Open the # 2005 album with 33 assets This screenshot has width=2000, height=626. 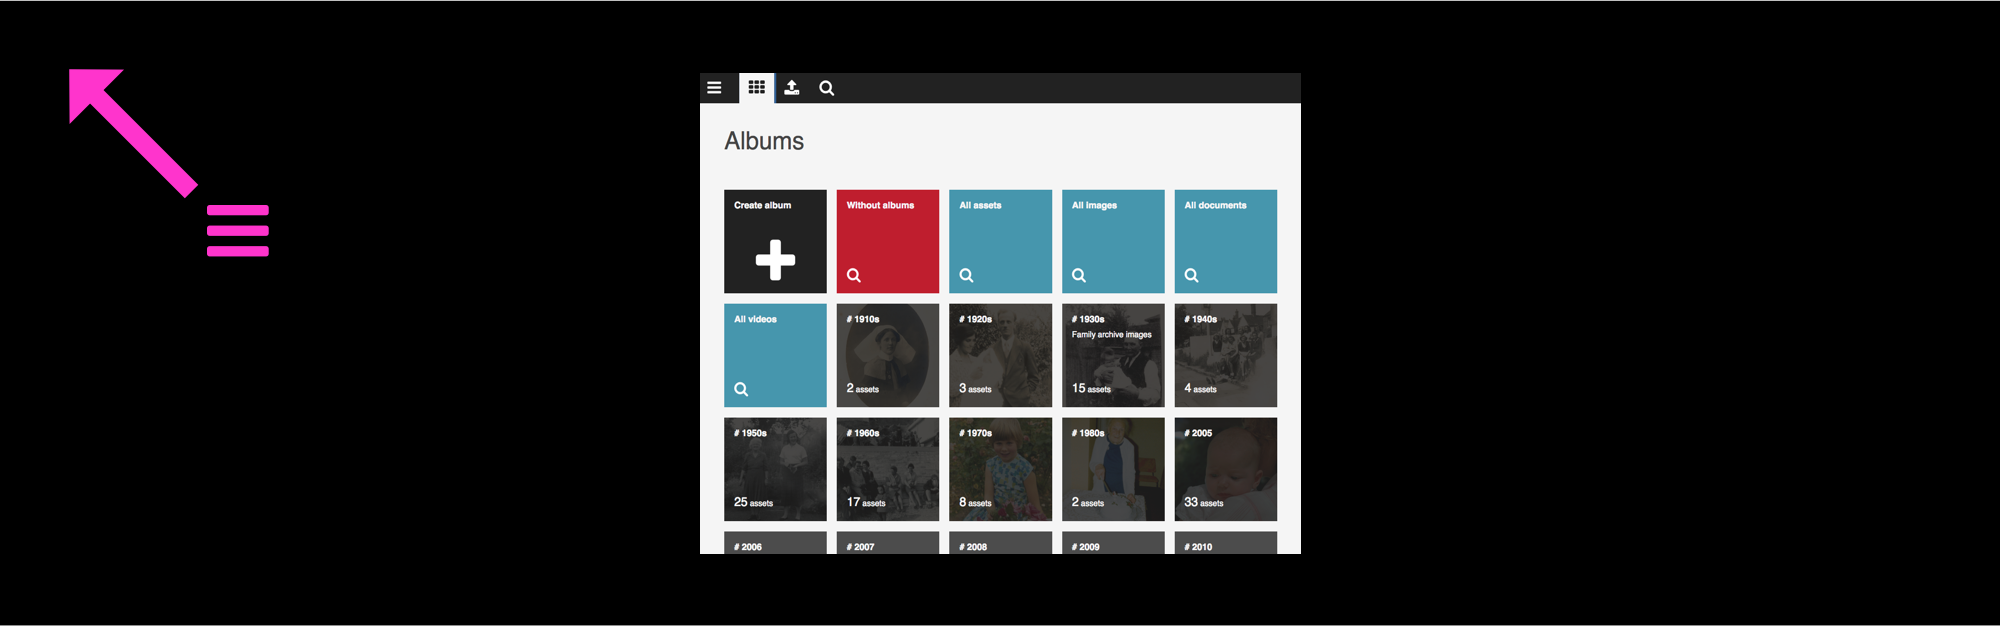coord(1226,469)
